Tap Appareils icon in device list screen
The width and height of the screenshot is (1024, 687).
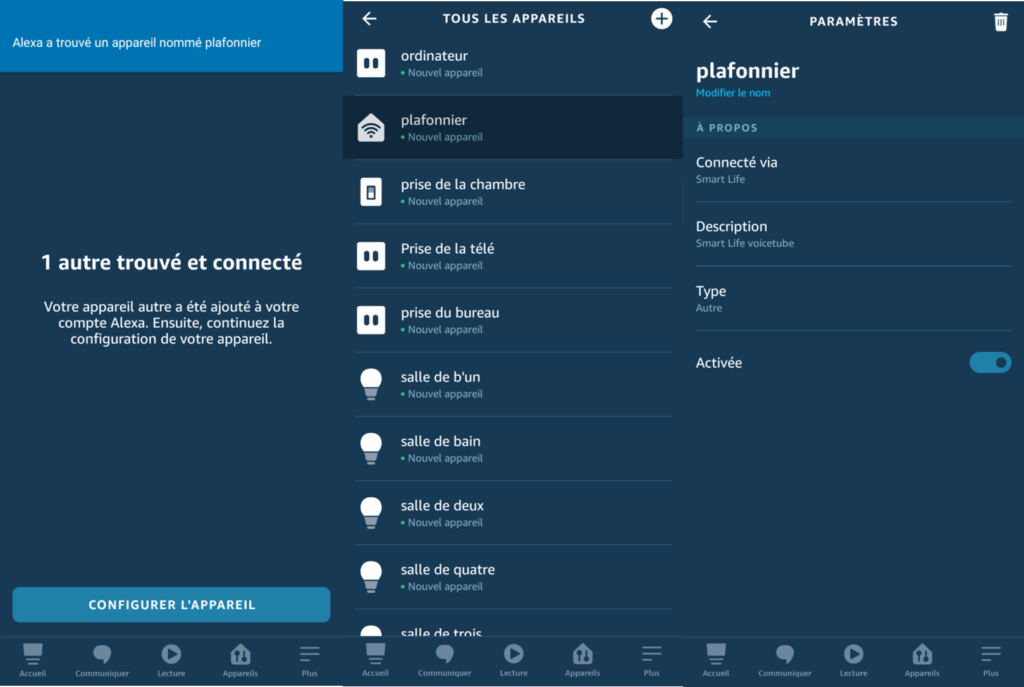tap(583, 654)
